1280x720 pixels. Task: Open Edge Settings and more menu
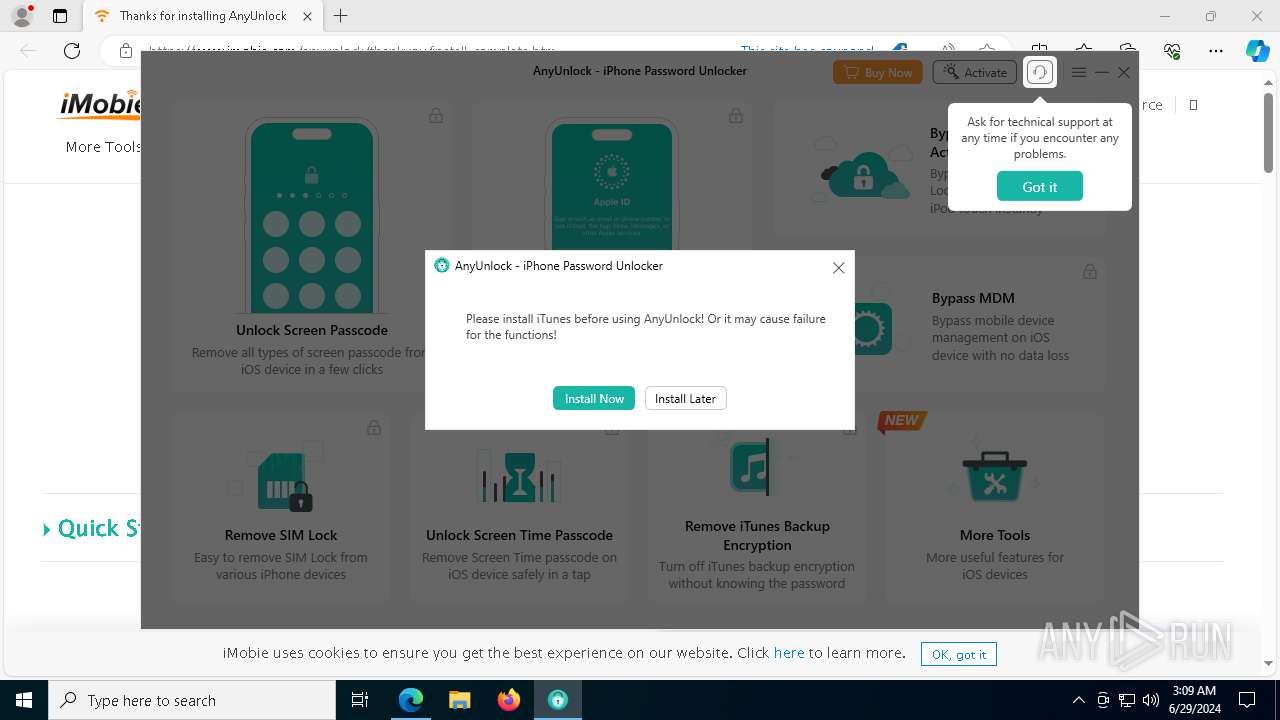tap(1216, 50)
